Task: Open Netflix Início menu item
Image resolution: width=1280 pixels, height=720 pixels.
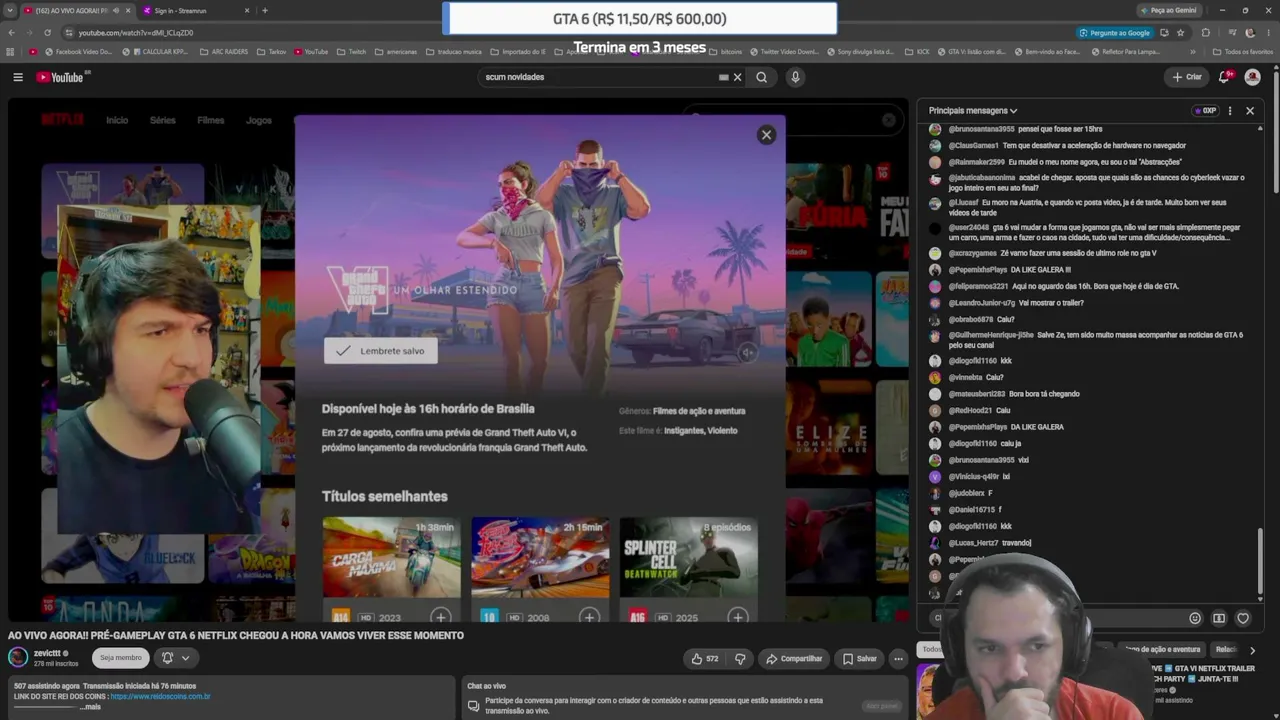Action: coord(117,120)
